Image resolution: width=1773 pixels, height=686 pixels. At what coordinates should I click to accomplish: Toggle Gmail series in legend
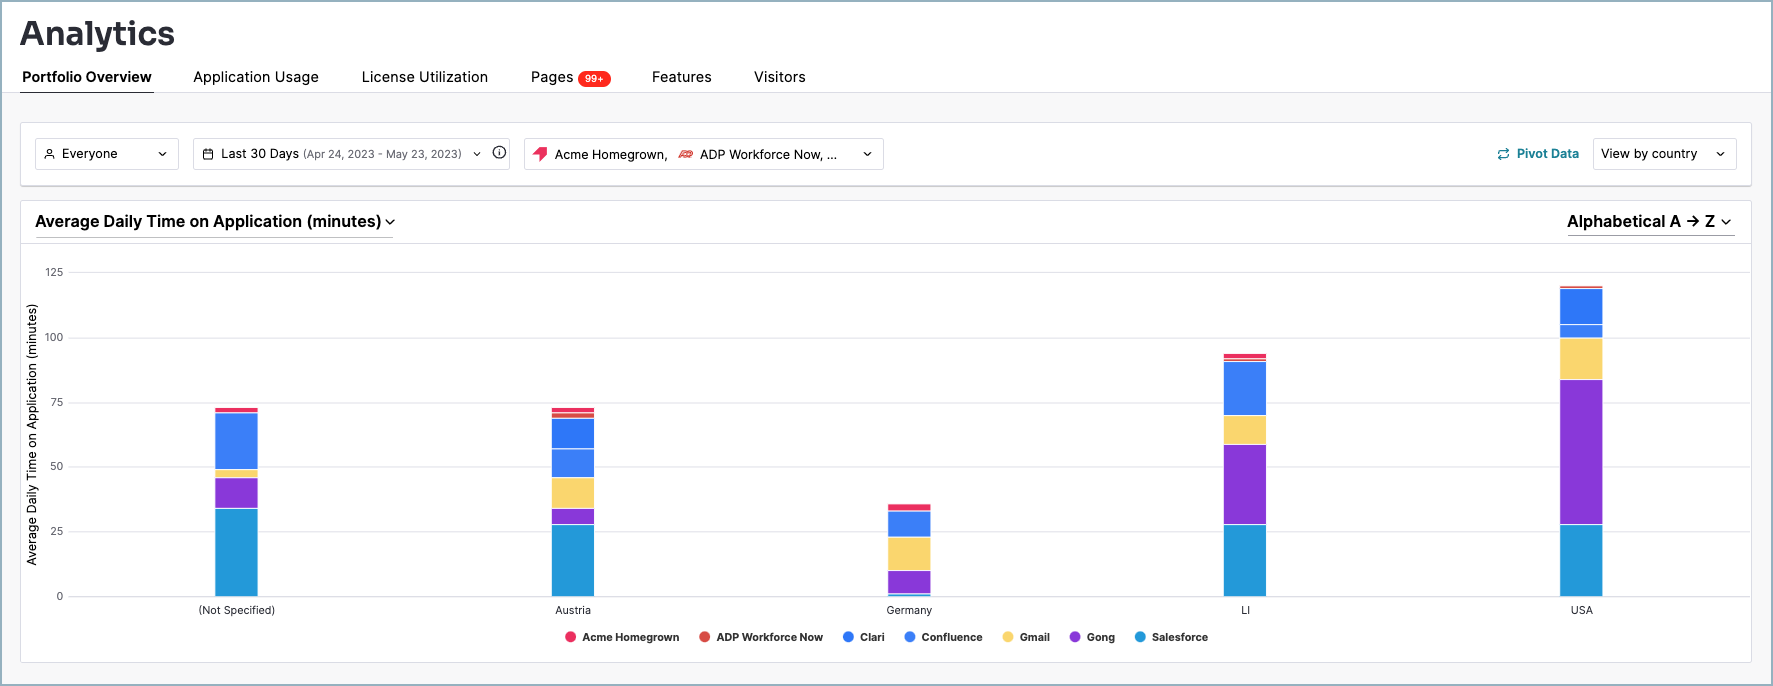coord(1026,637)
